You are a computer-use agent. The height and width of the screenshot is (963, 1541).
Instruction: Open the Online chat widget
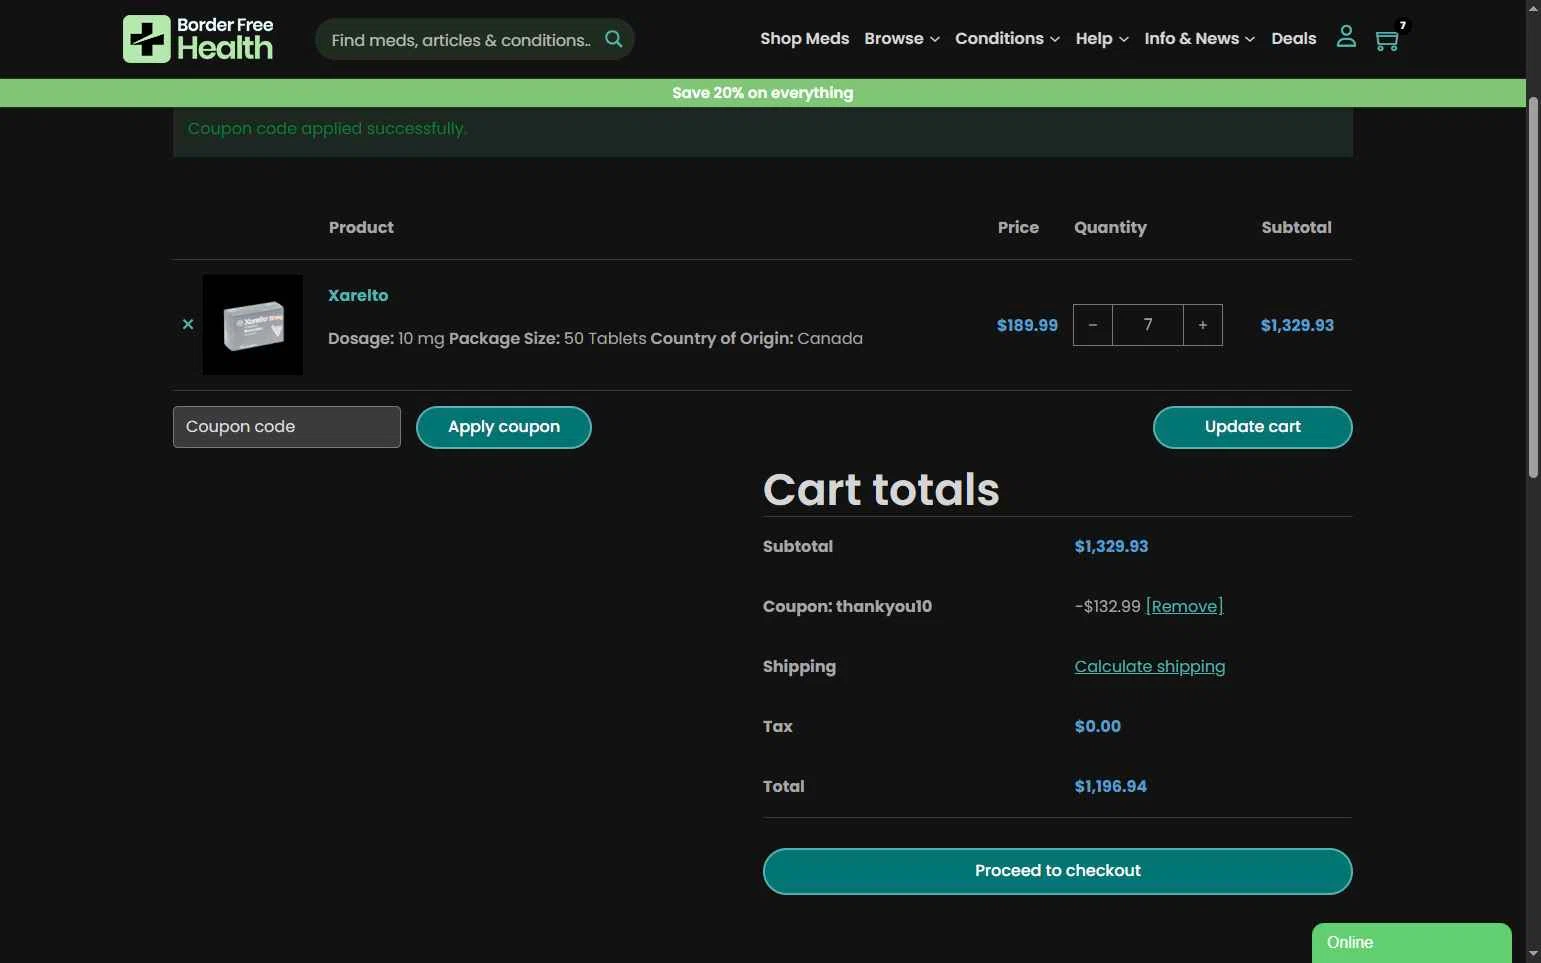click(x=1411, y=943)
